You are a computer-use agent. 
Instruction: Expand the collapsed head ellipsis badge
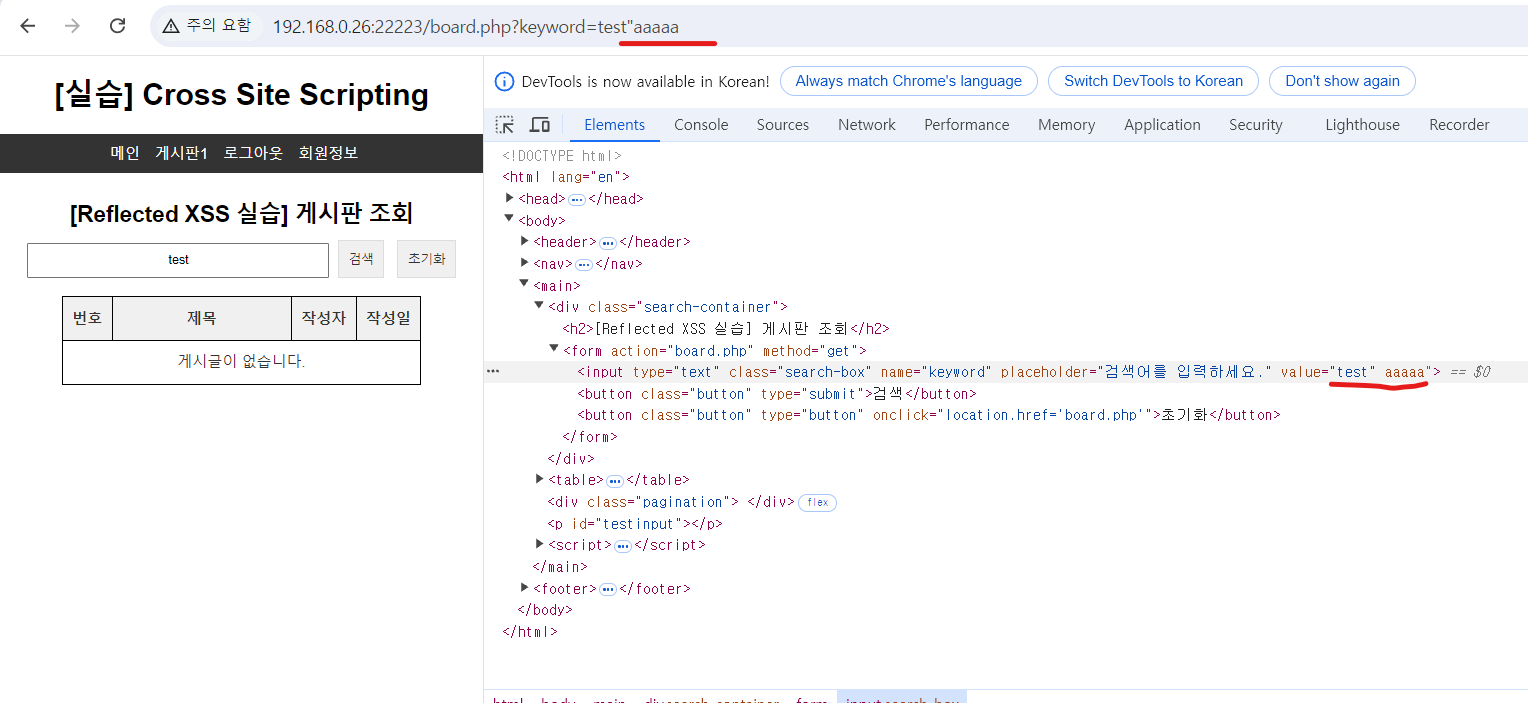tap(577, 199)
